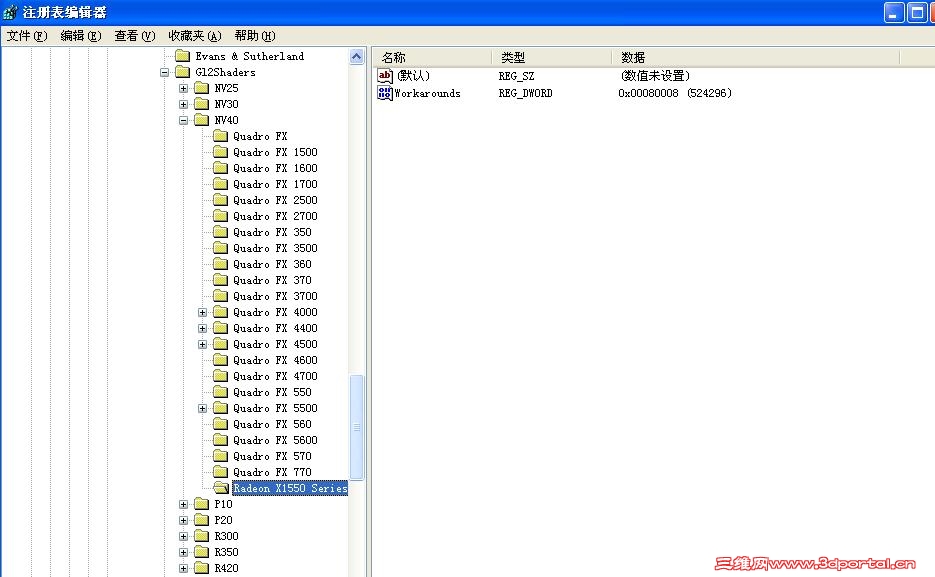Sort by the 数据 column header
Image resolution: width=935 pixels, height=577 pixels.
(756, 58)
